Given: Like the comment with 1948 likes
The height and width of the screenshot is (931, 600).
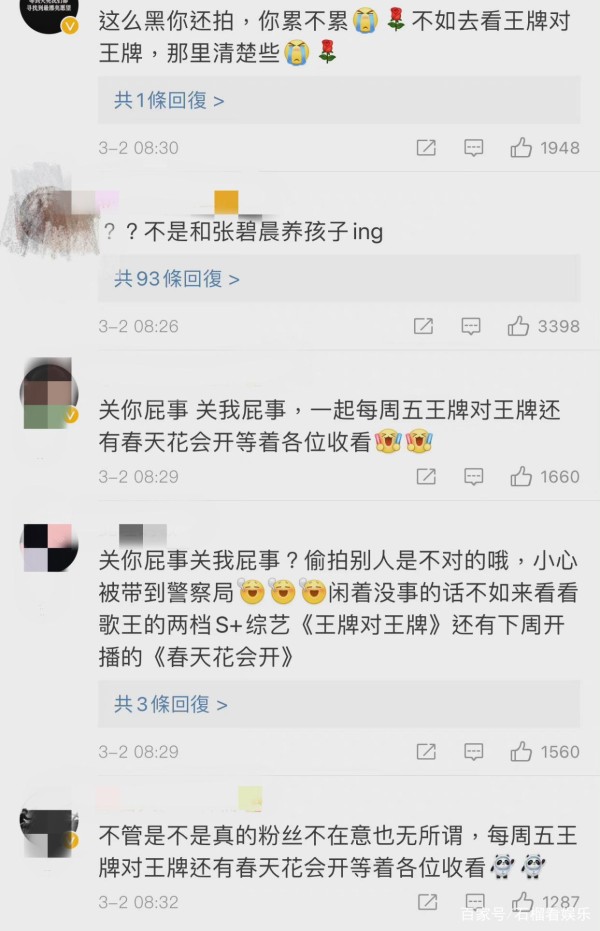Looking at the screenshot, I should click(x=520, y=147).
